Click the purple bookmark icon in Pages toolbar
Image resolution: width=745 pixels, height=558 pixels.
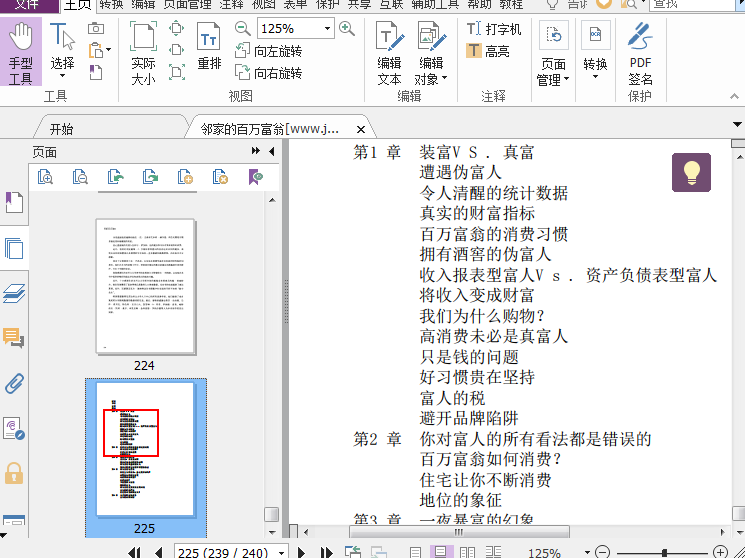pyautogui.click(x=256, y=176)
